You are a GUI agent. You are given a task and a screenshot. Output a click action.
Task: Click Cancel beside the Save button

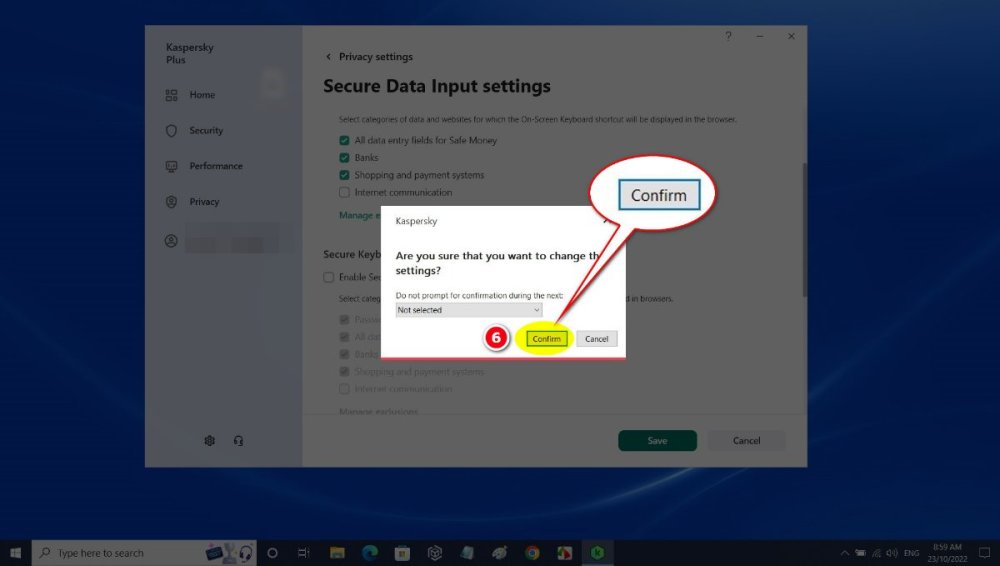[x=746, y=440]
